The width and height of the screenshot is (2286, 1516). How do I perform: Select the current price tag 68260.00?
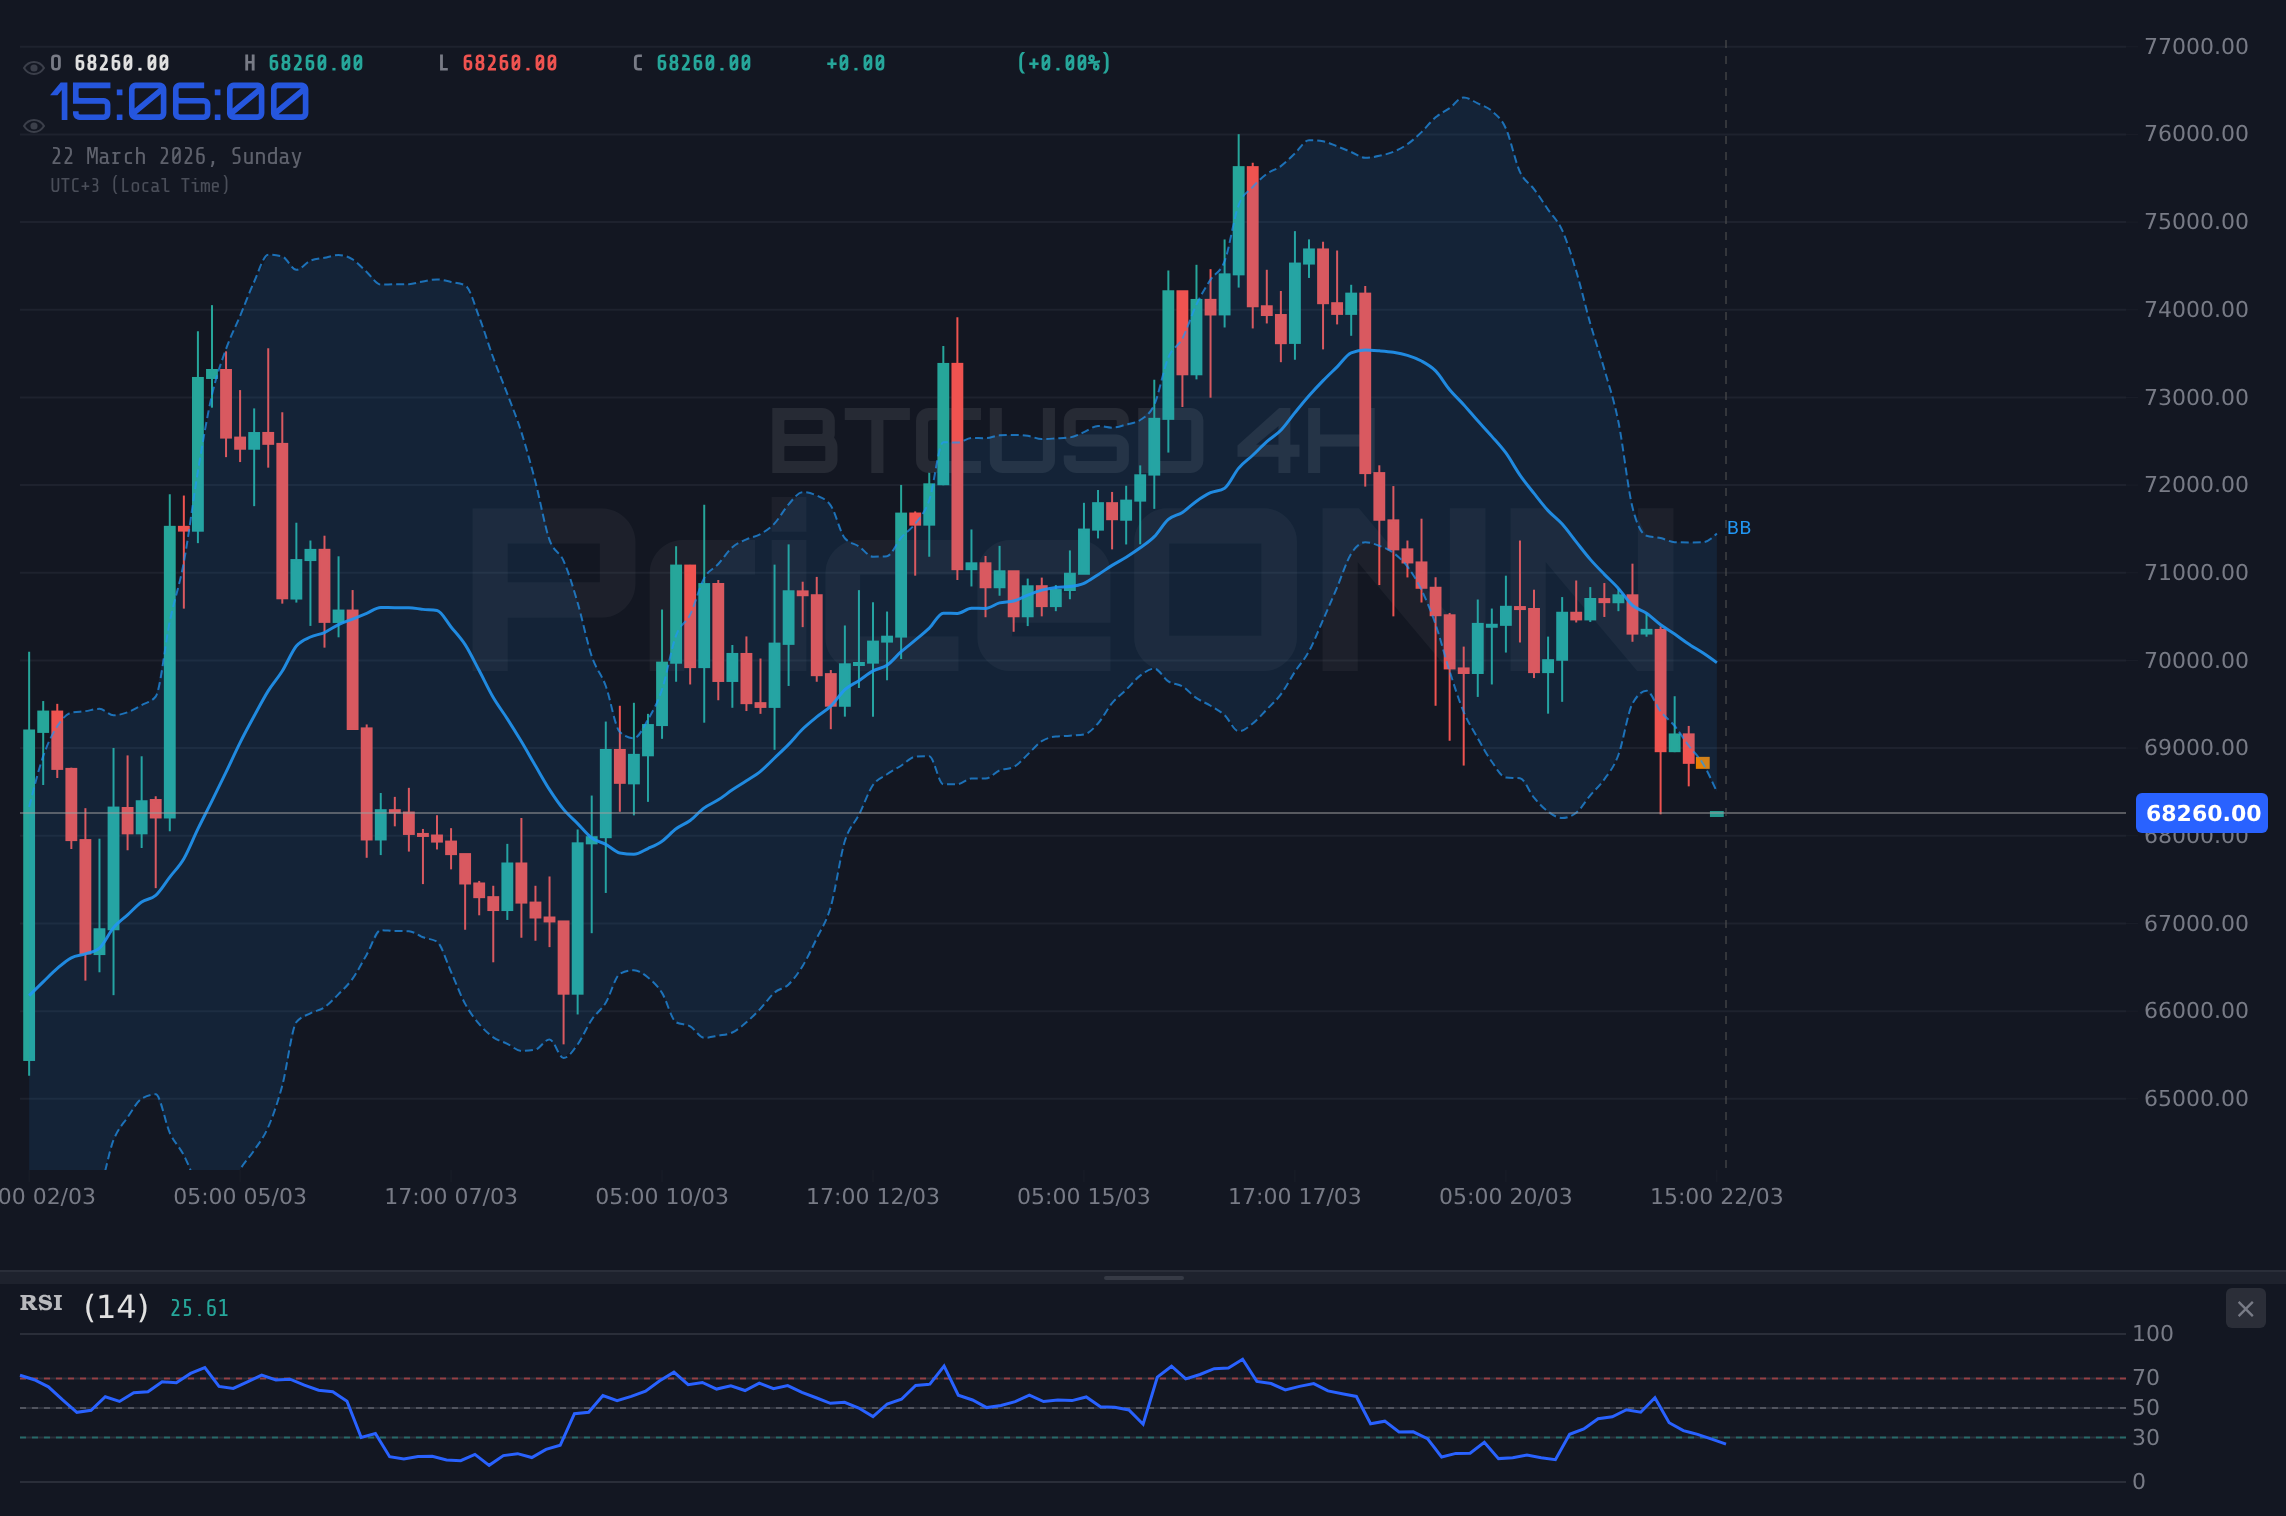click(2204, 813)
